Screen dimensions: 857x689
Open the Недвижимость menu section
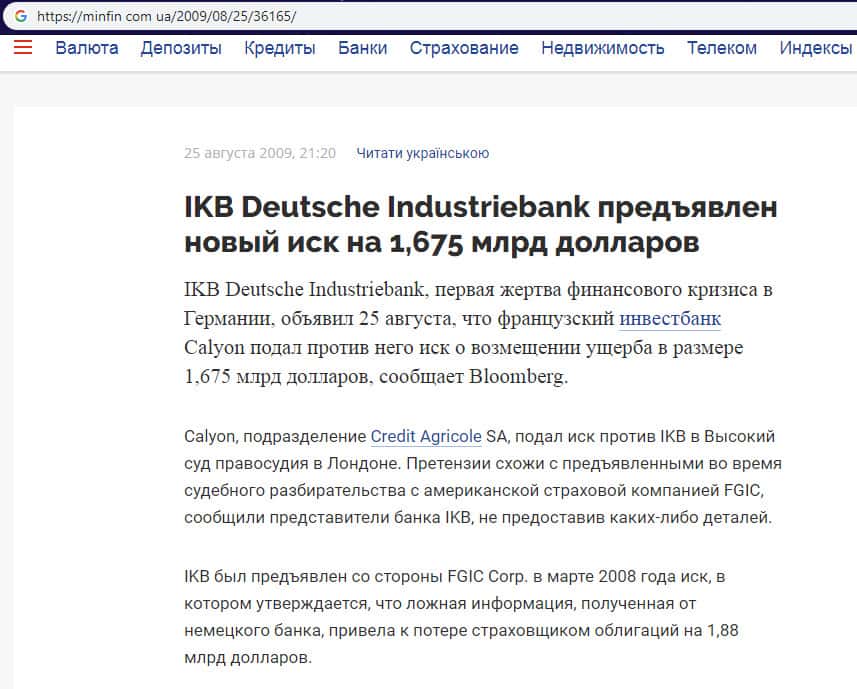603,48
